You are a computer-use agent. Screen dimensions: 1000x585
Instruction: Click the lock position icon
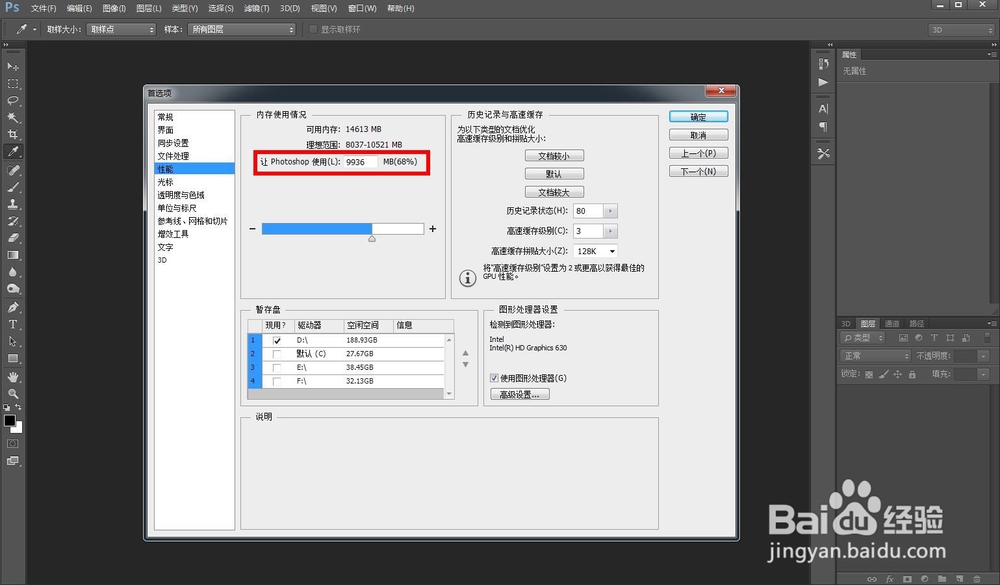pos(898,374)
